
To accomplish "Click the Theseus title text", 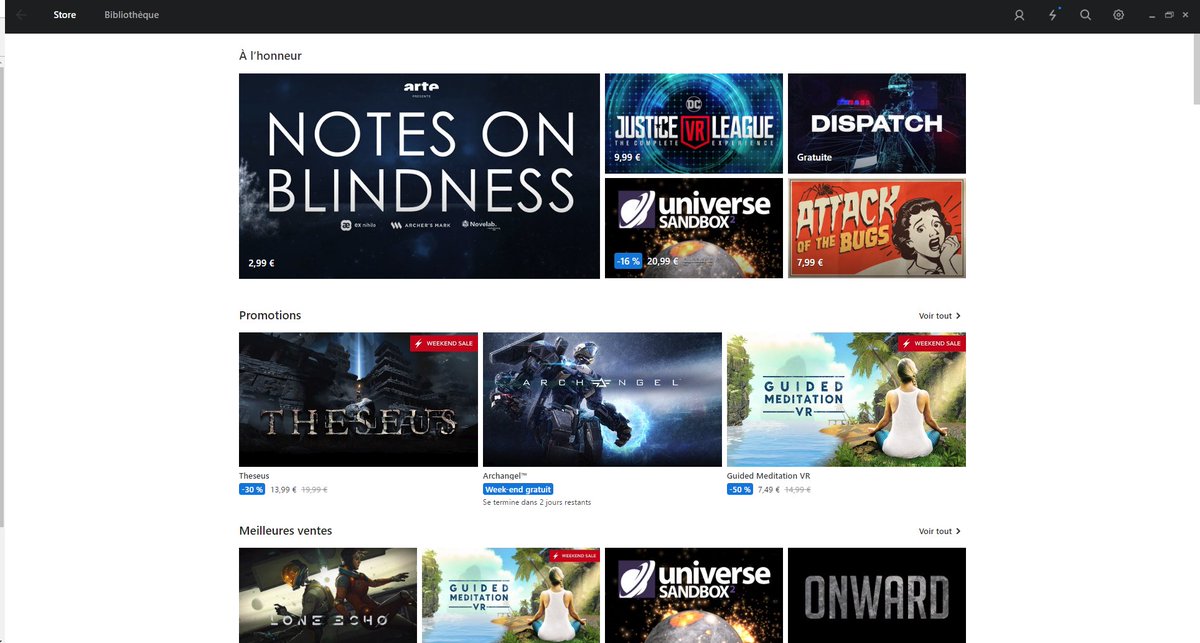I will click(254, 476).
